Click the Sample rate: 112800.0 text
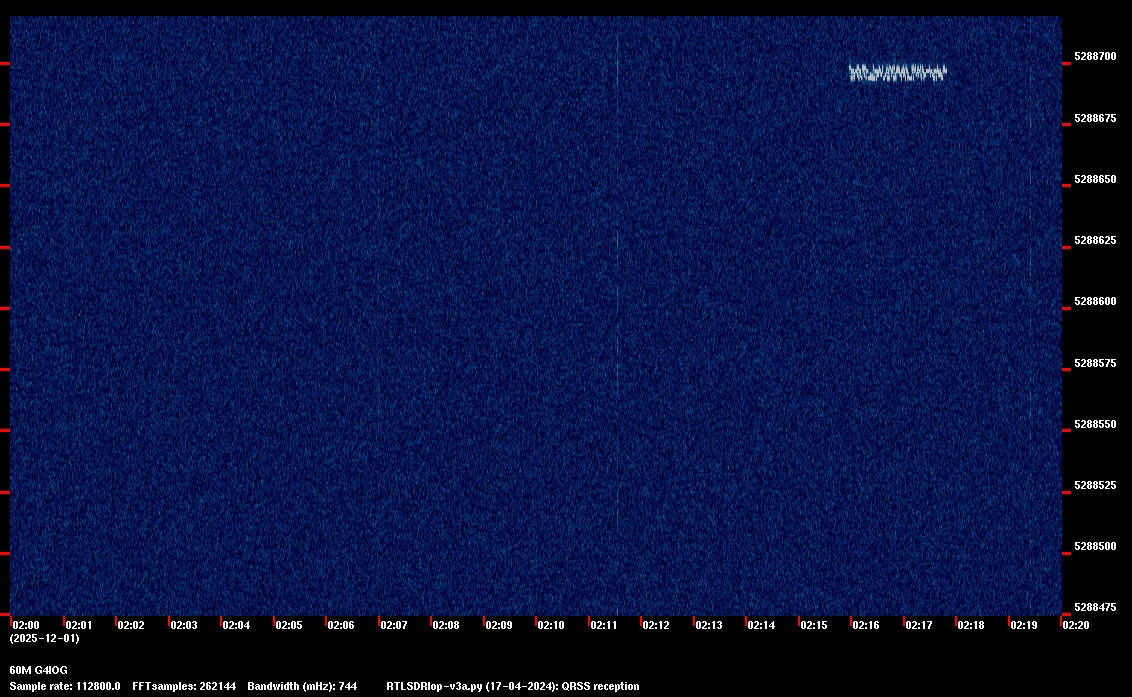1132x697 pixels. (x=65, y=686)
